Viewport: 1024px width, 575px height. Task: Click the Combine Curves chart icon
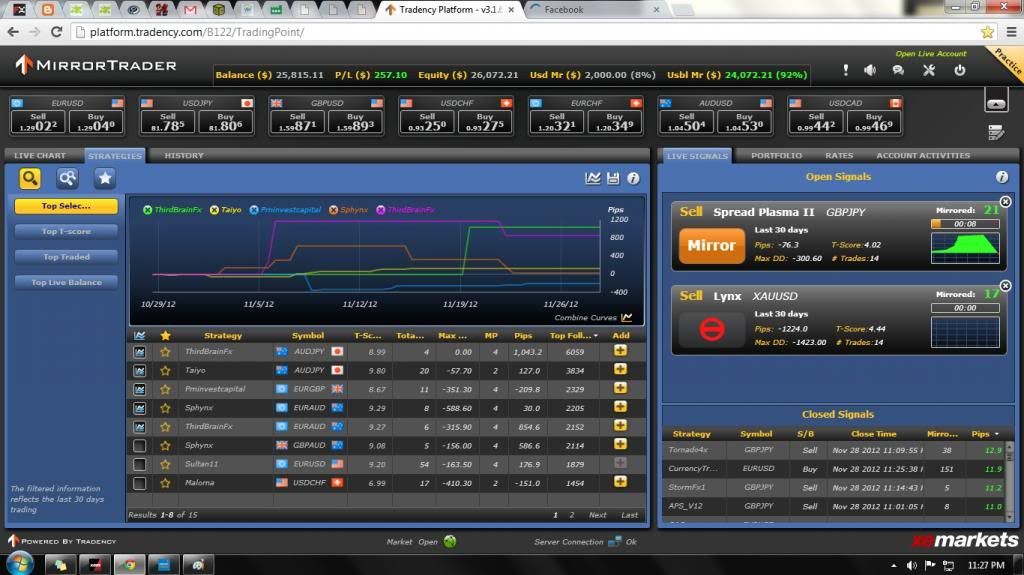627,318
